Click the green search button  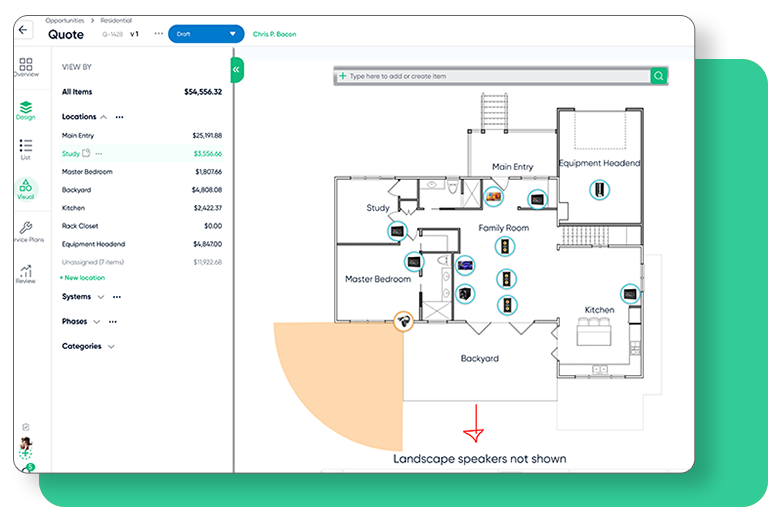(x=659, y=76)
